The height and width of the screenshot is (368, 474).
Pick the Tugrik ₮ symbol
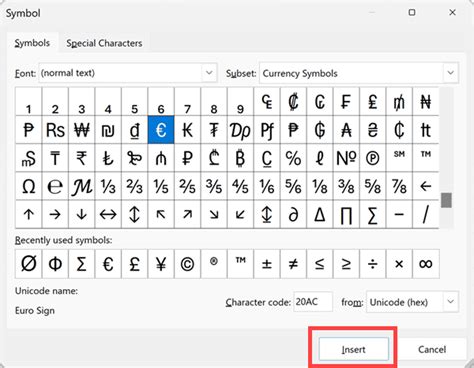point(214,130)
